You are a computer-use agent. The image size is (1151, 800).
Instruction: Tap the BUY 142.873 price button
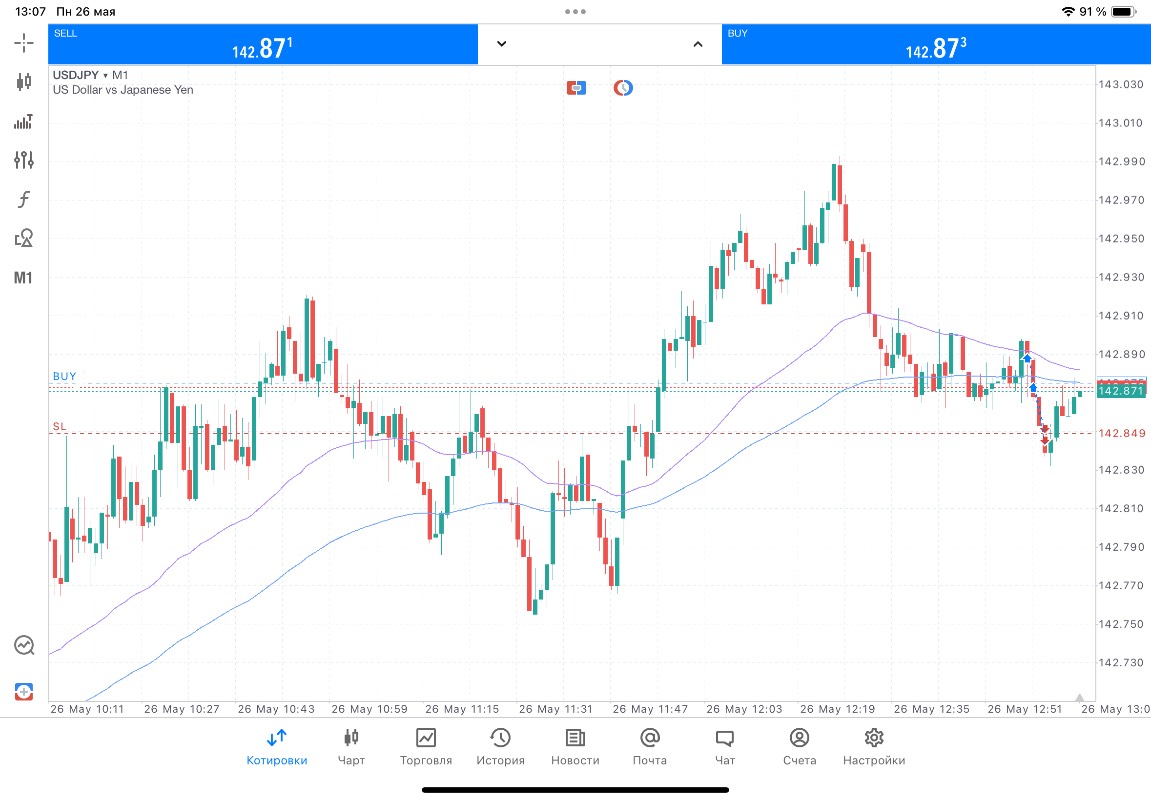(x=936, y=44)
